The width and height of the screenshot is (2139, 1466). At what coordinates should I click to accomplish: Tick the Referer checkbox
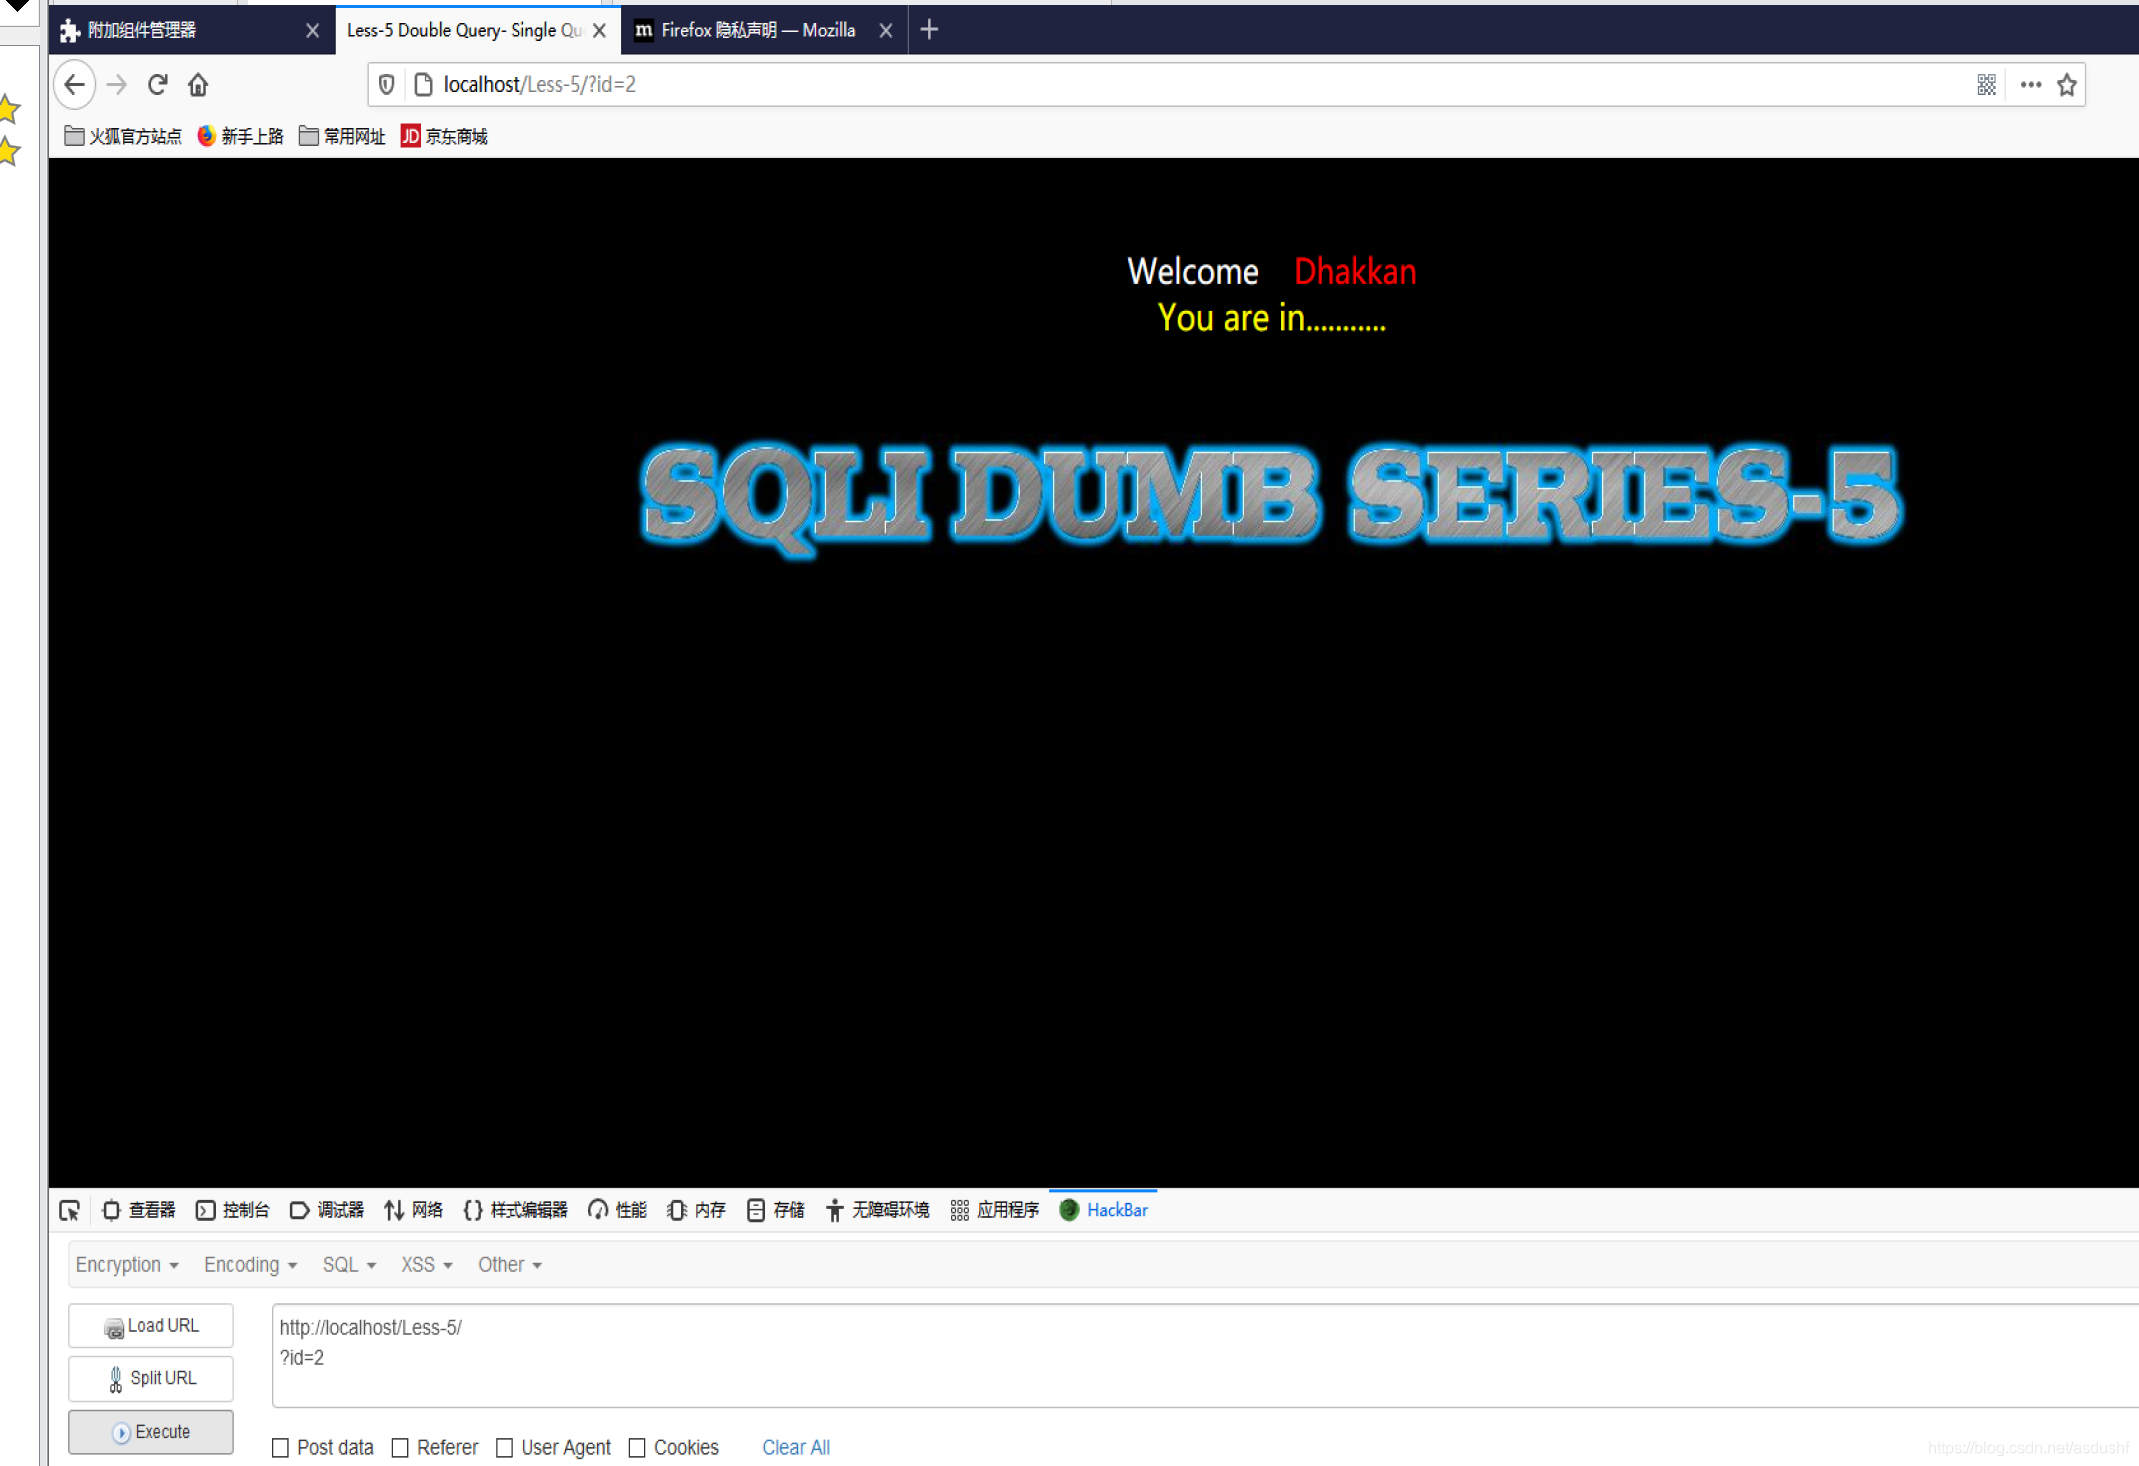click(400, 1448)
